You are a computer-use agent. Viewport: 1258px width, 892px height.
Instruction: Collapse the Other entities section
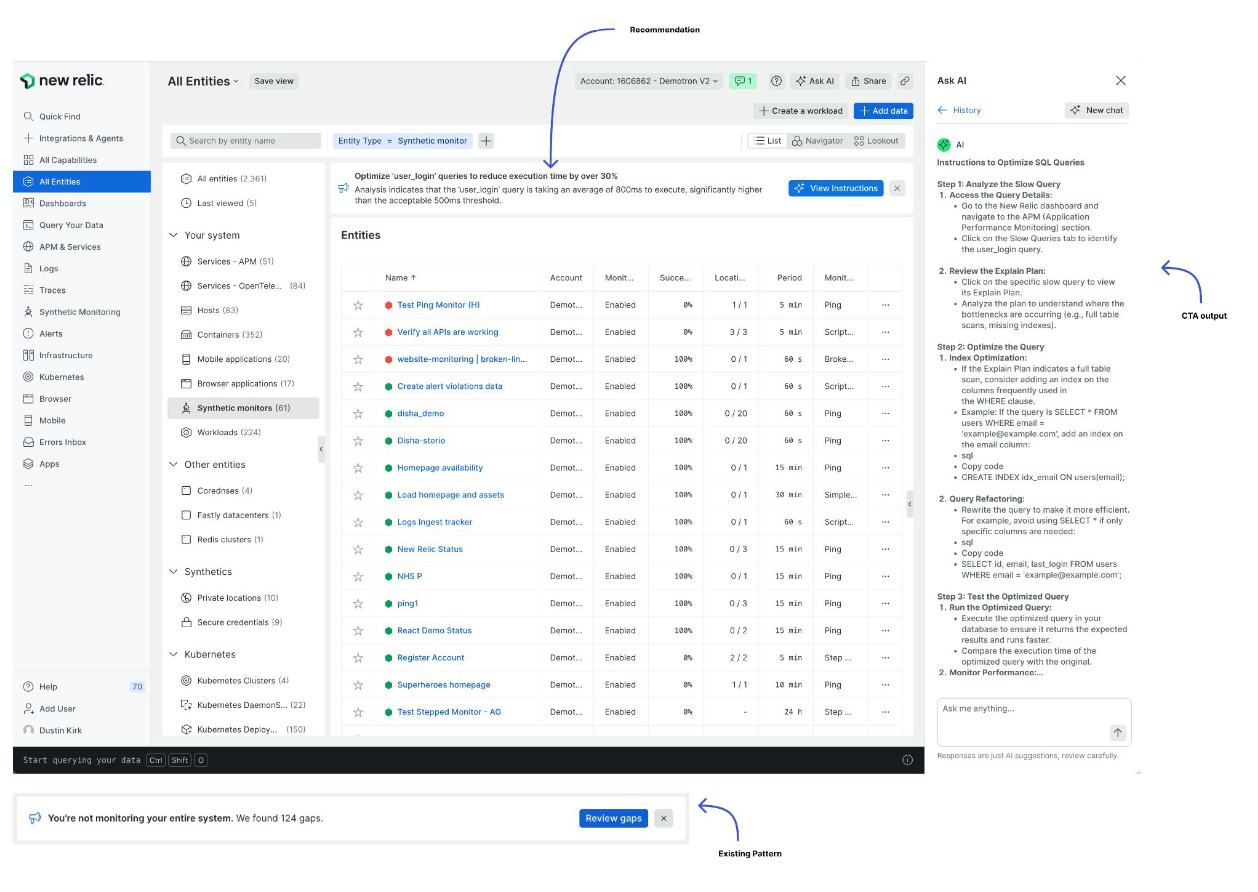click(173, 465)
